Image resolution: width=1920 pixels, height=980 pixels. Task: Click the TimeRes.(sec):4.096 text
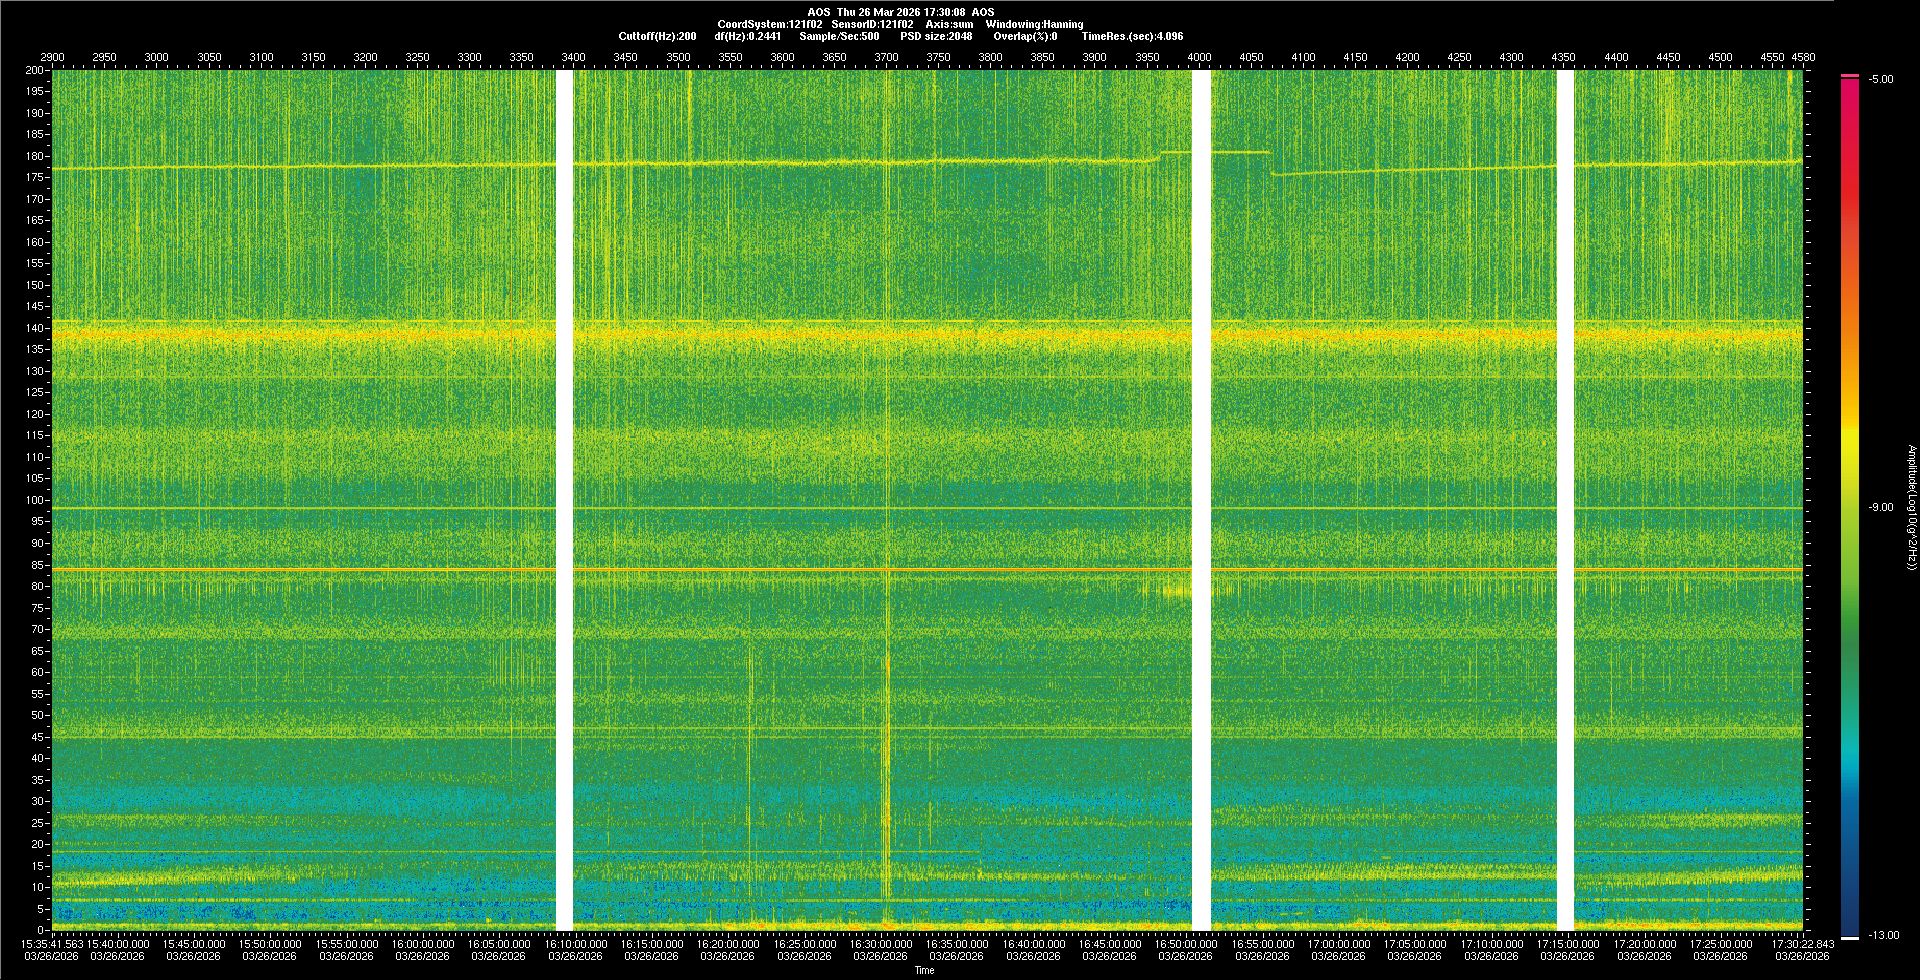coord(1131,36)
